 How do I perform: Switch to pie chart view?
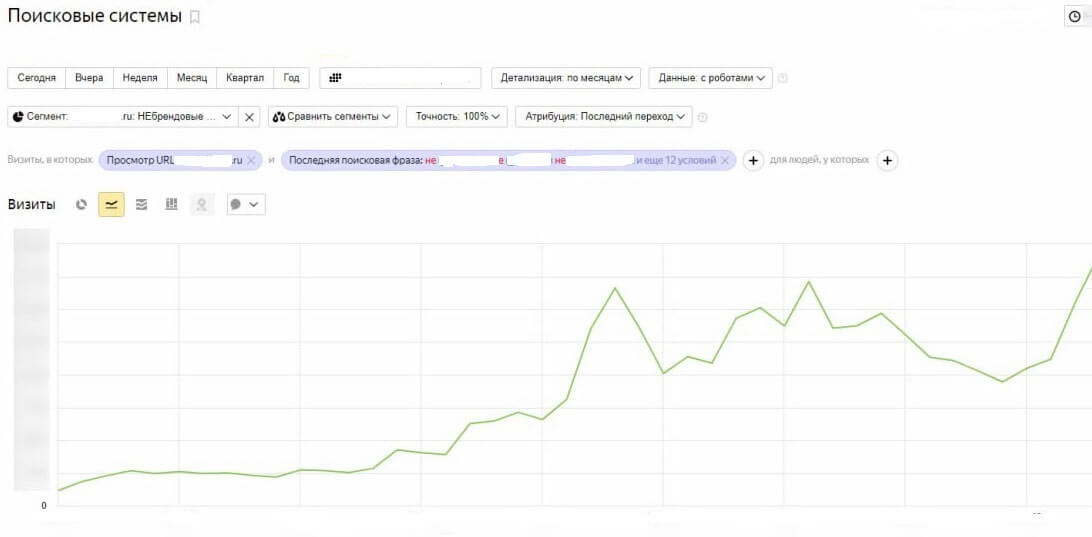point(81,205)
